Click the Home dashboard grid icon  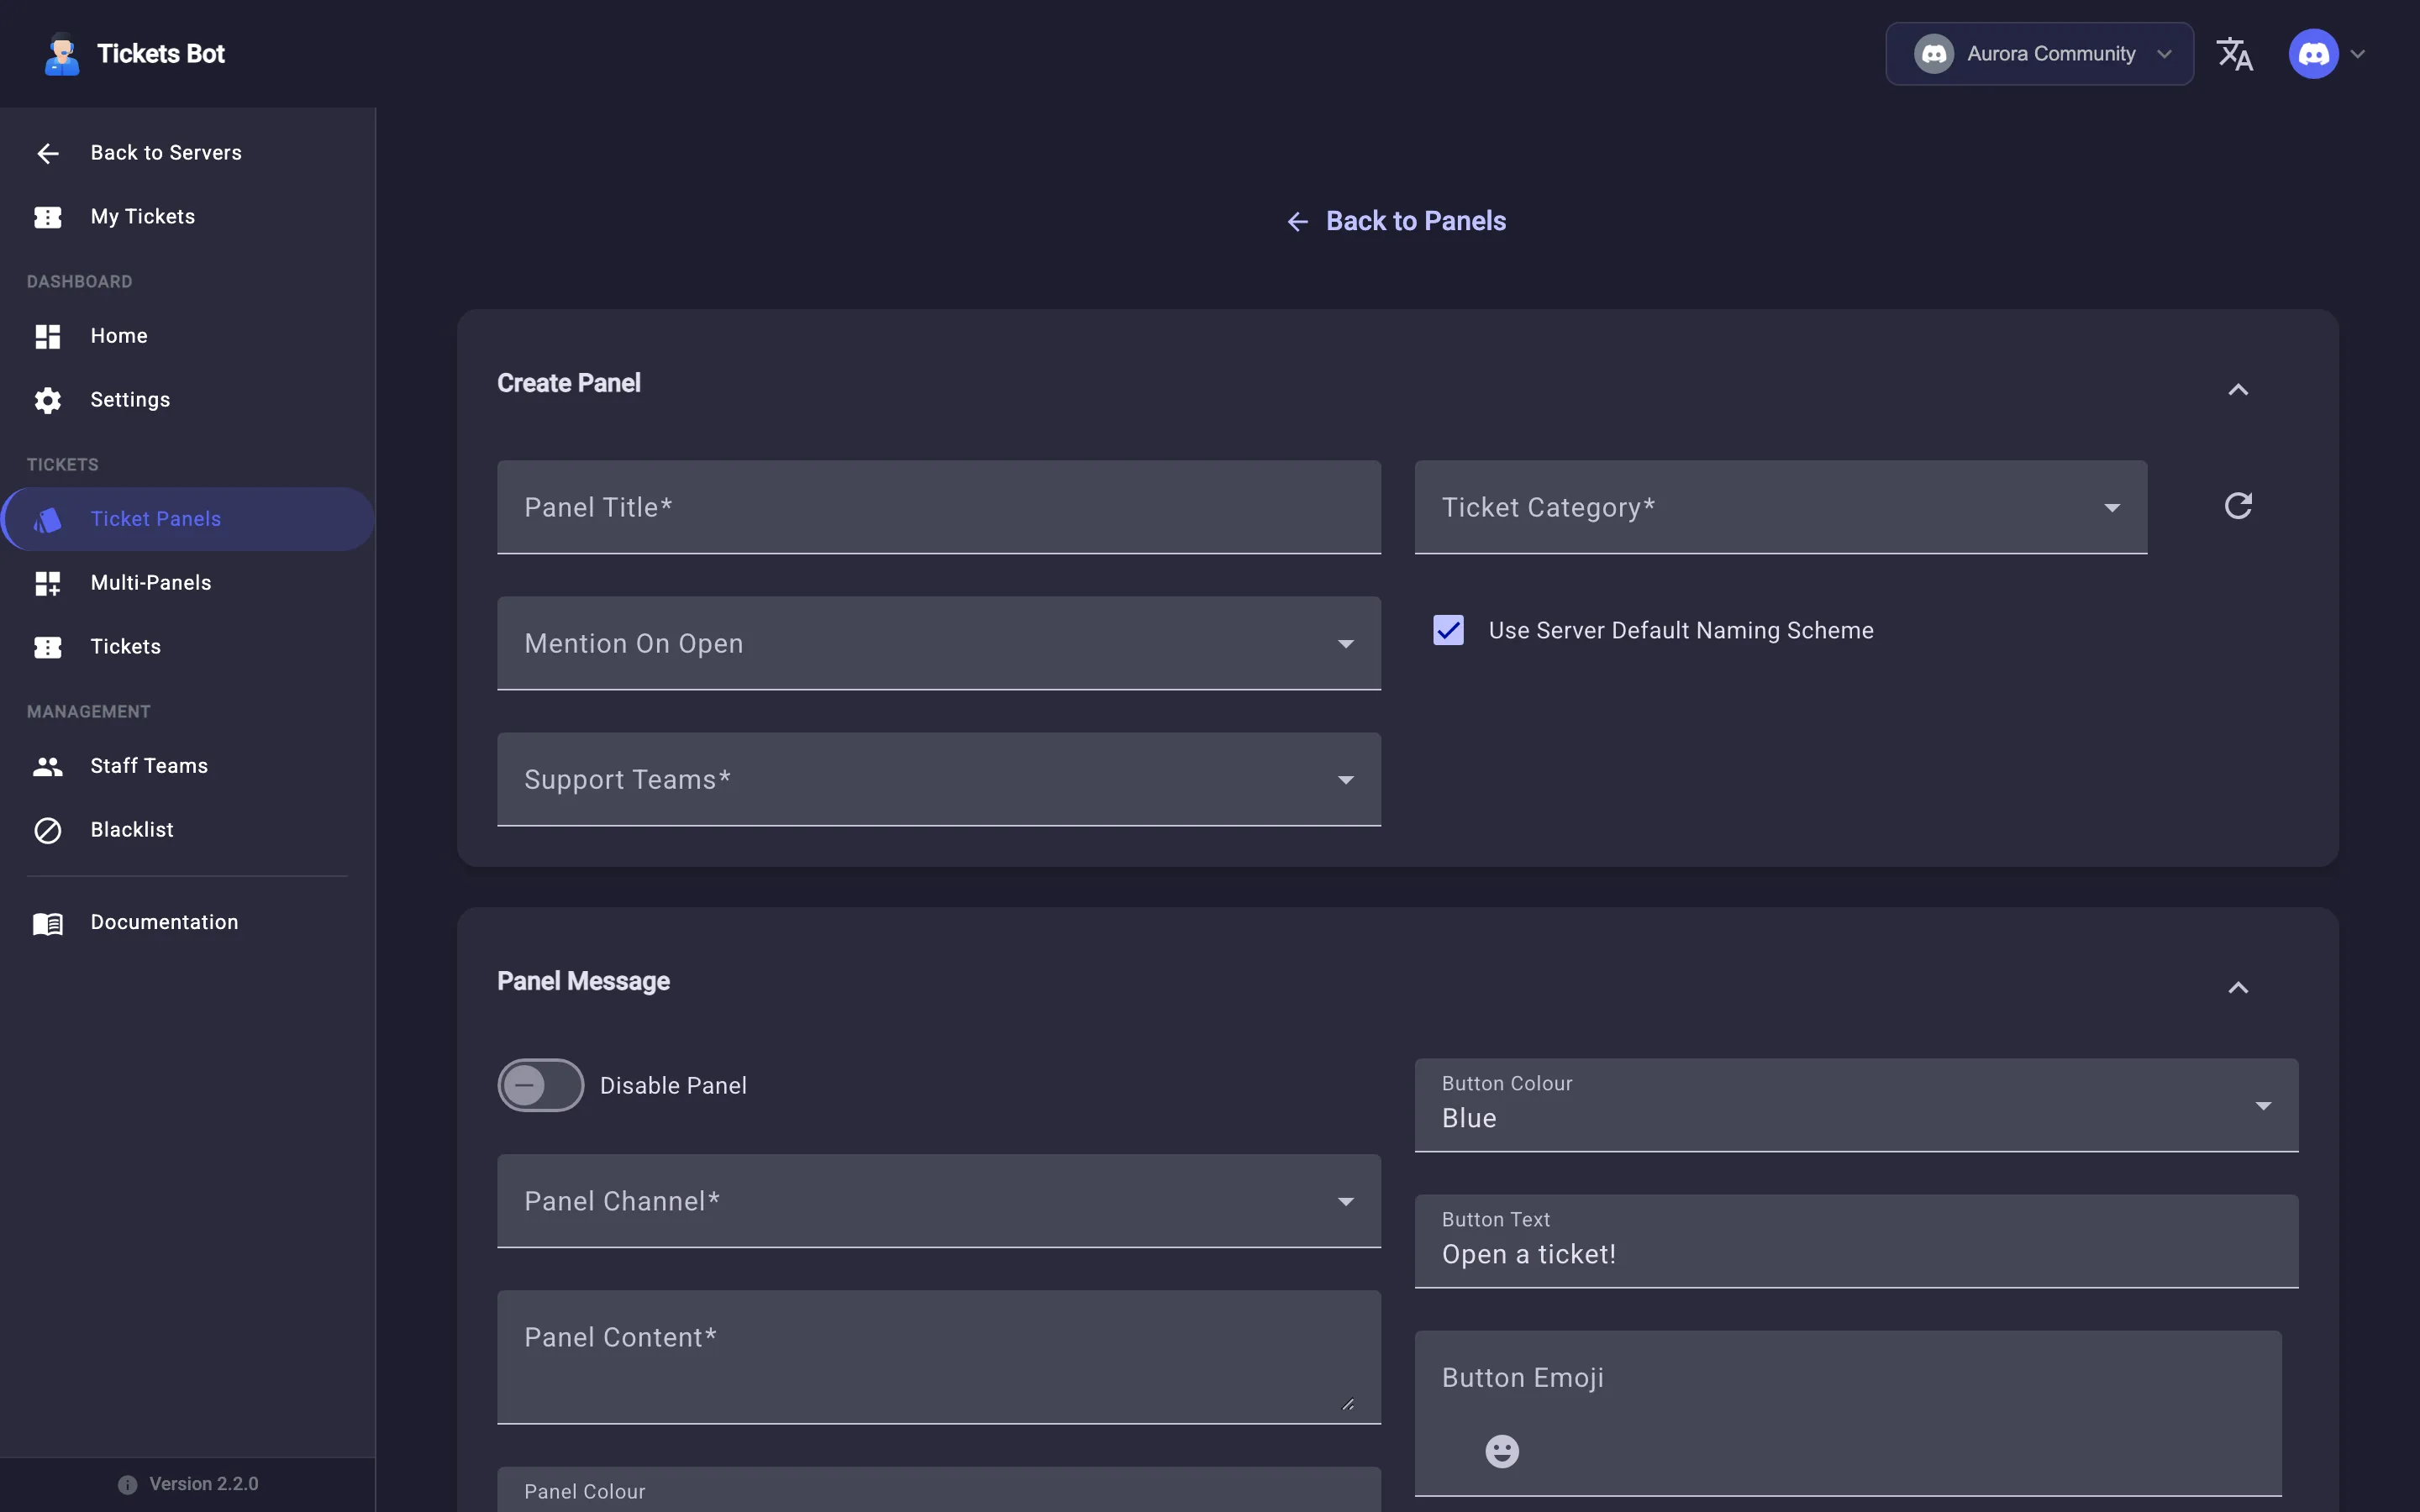point(48,336)
